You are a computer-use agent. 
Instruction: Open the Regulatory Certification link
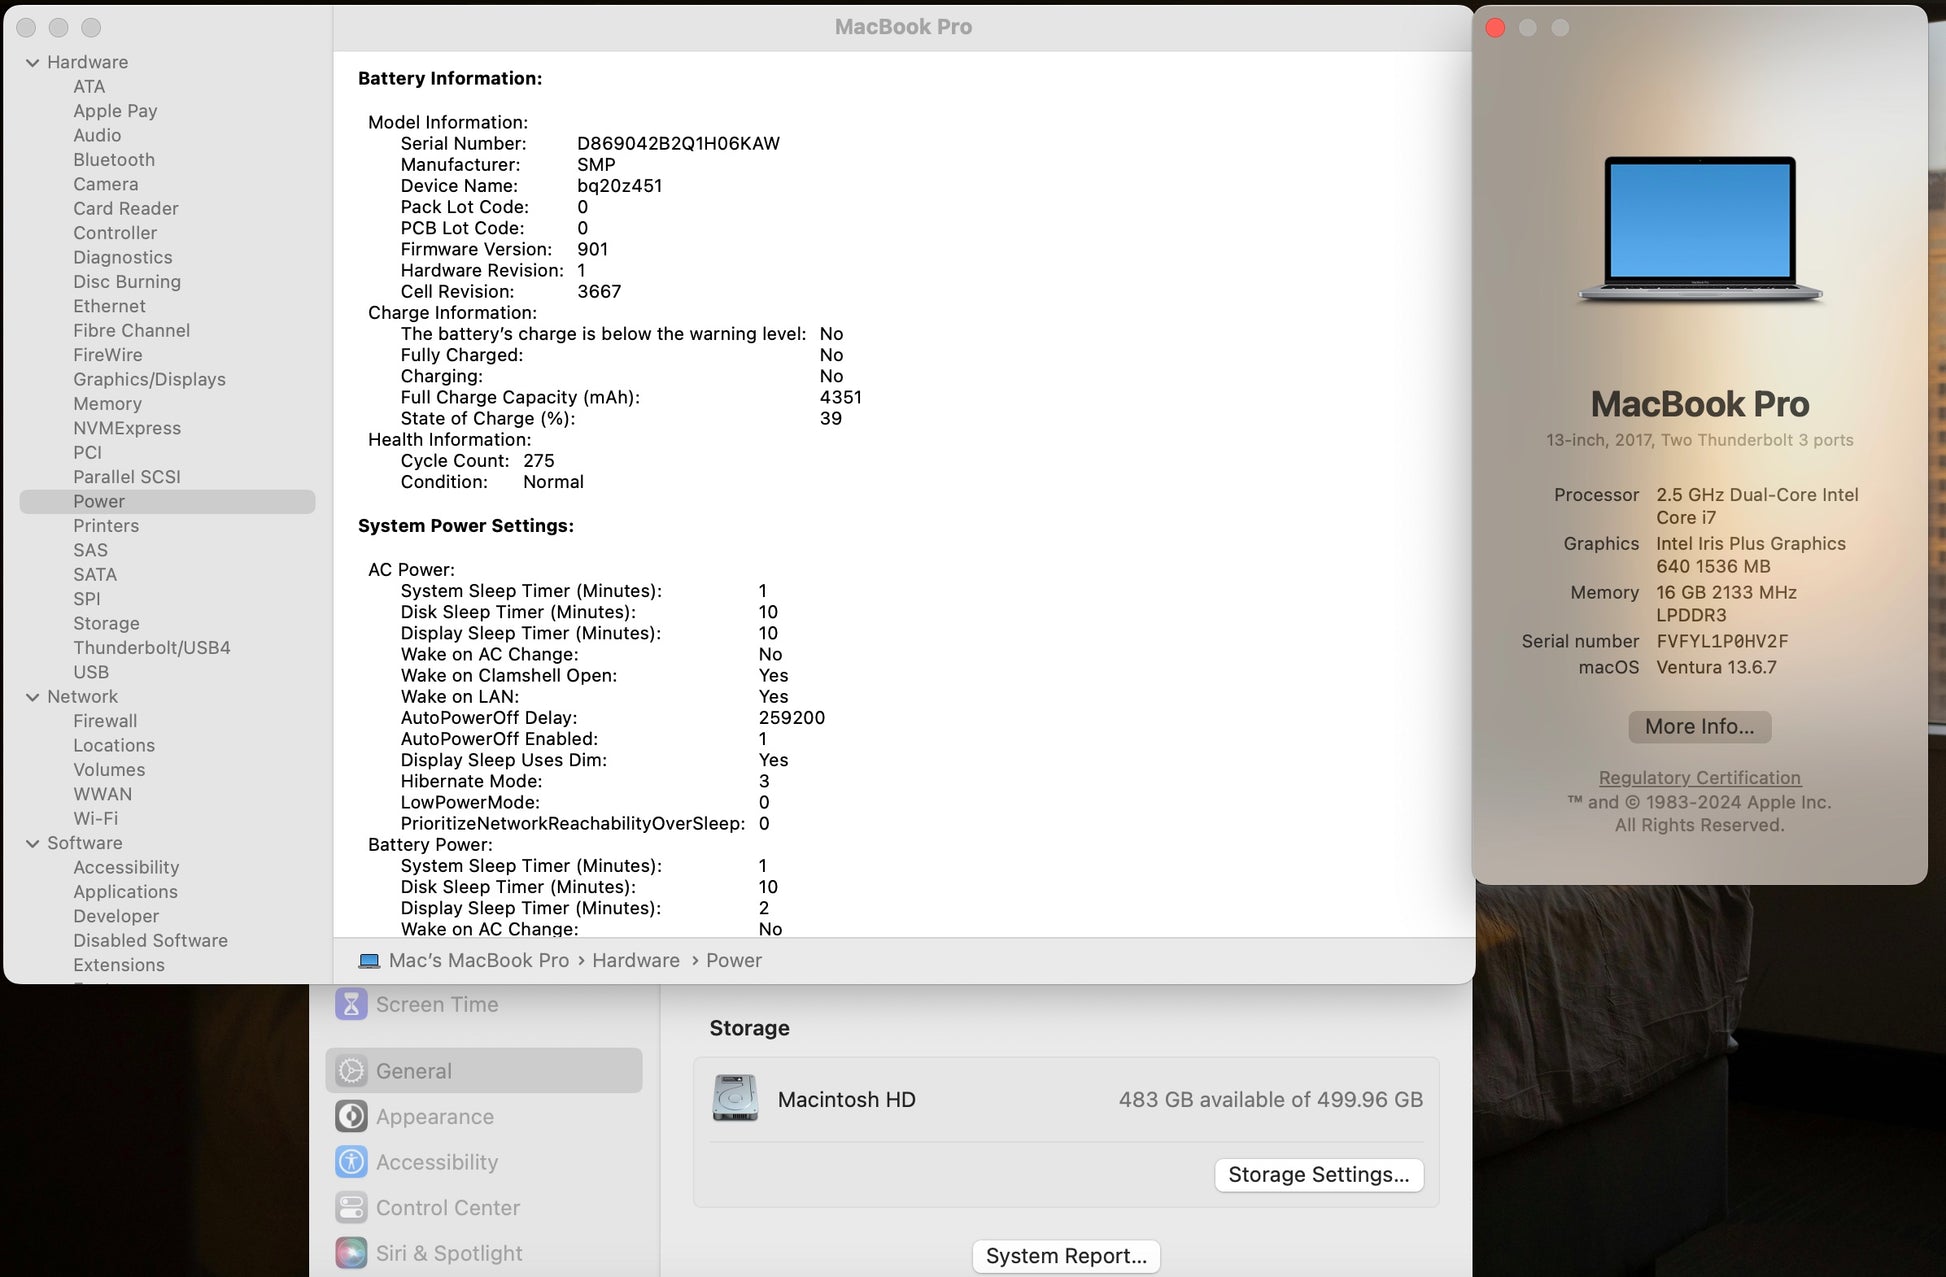pos(1699,777)
